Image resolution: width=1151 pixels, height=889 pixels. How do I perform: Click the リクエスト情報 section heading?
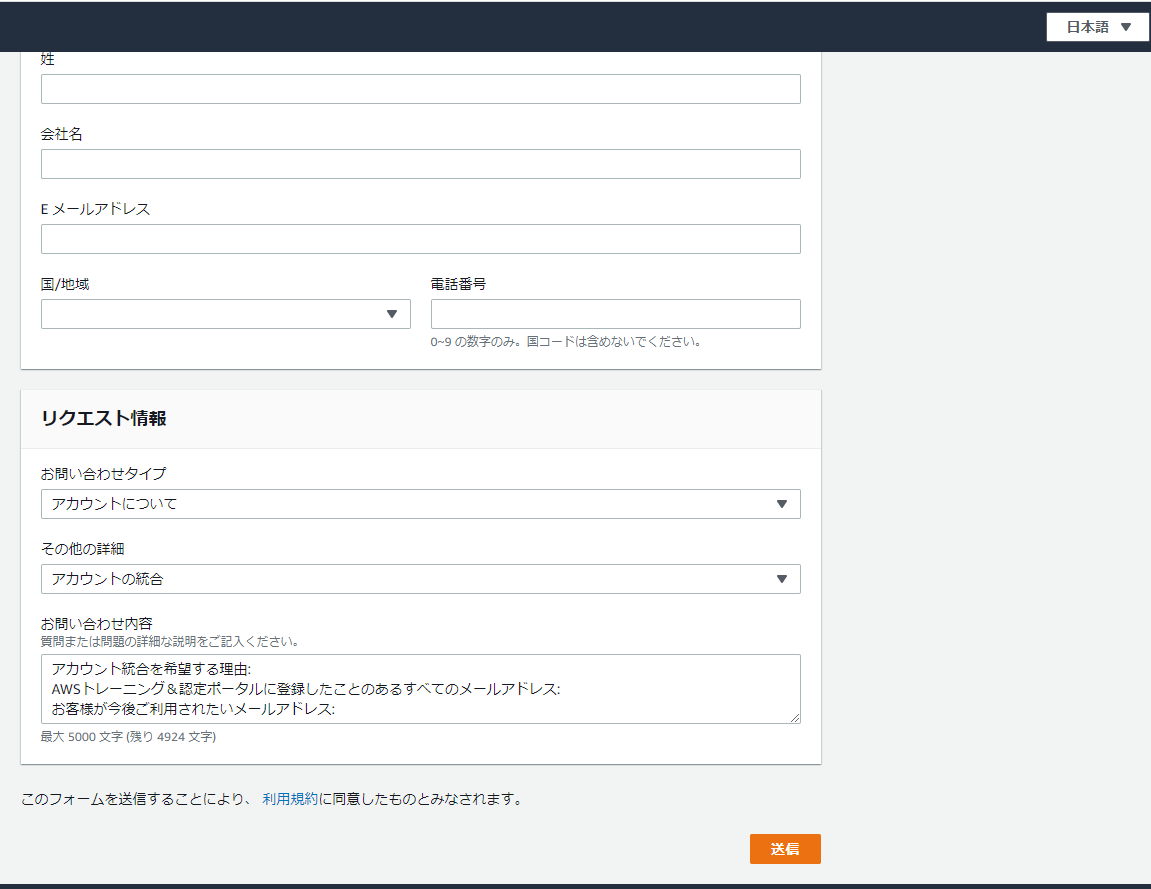104,418
